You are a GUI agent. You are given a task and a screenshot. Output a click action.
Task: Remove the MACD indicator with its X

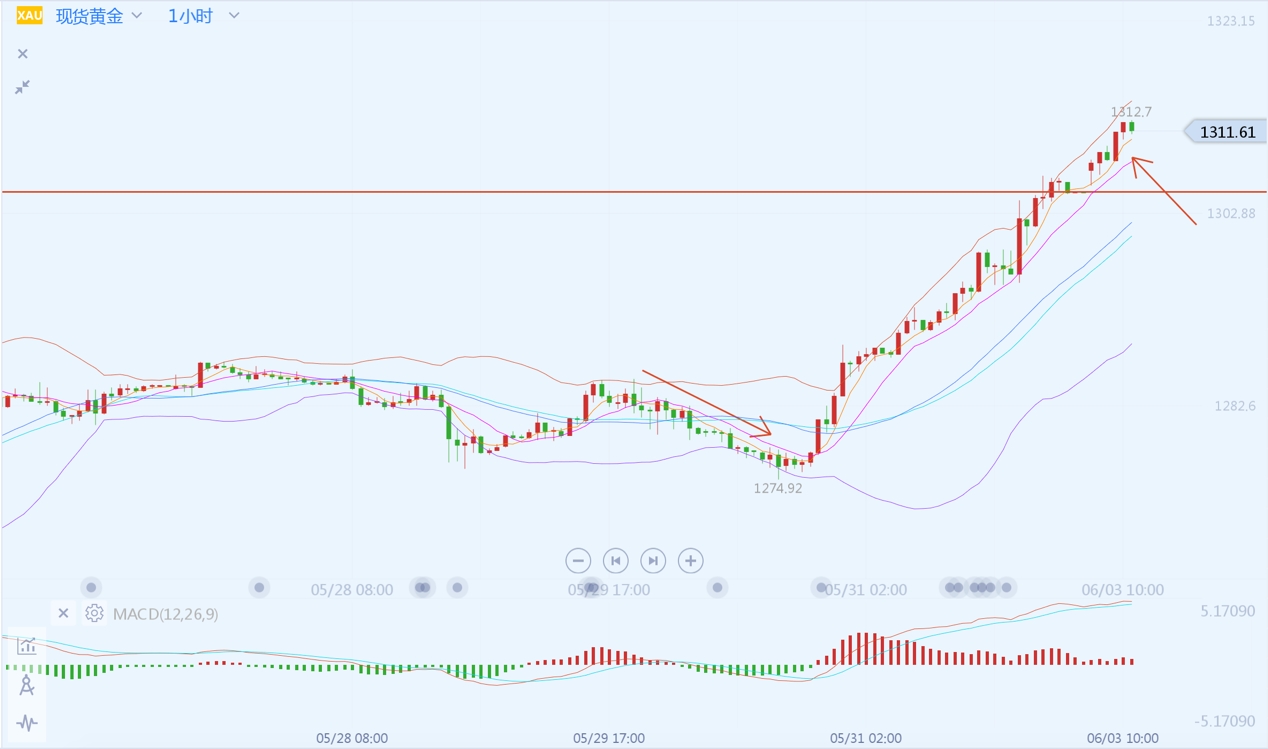click(x=63, y=613)
